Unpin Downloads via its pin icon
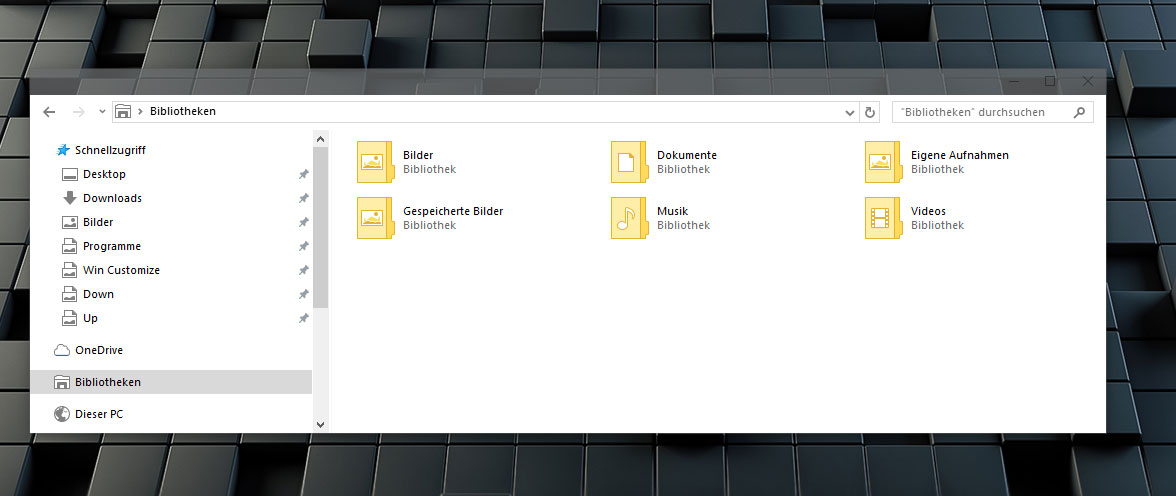This screenshot has height=496, width=1176. (x=303, y=198)
